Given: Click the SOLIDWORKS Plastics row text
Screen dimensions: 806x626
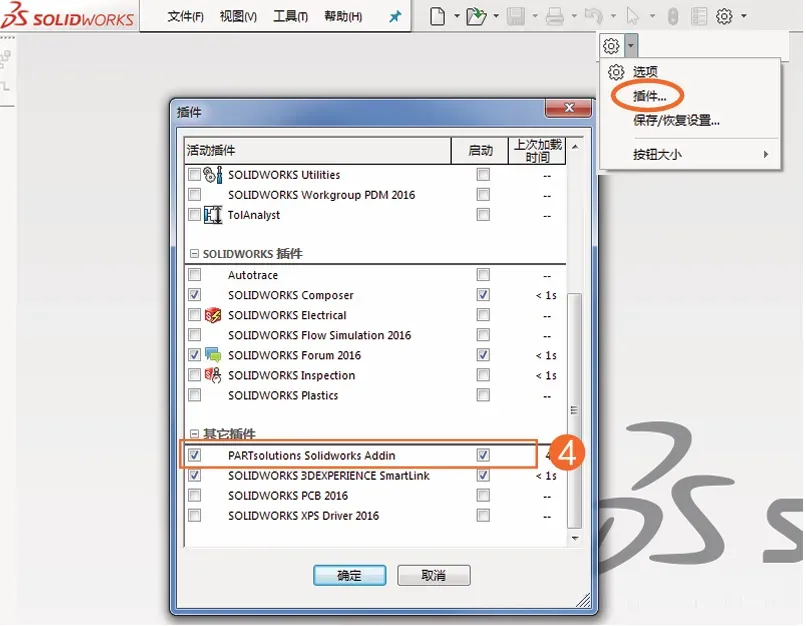Looking at the screenshot, I should [x=283, y=395].
